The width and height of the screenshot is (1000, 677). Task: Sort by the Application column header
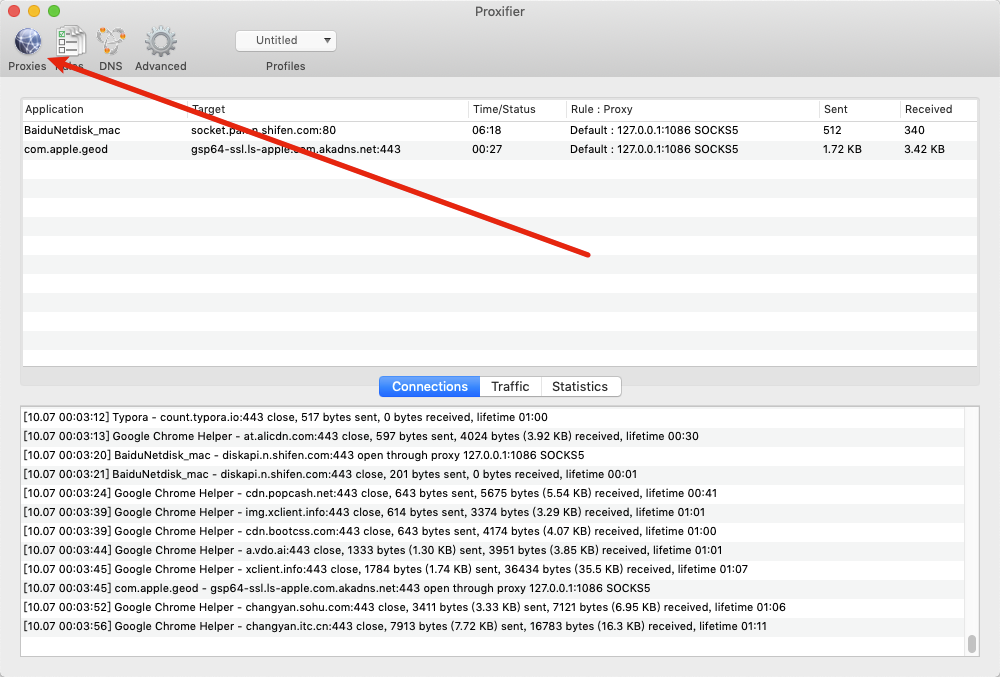[x=105, y=109]
